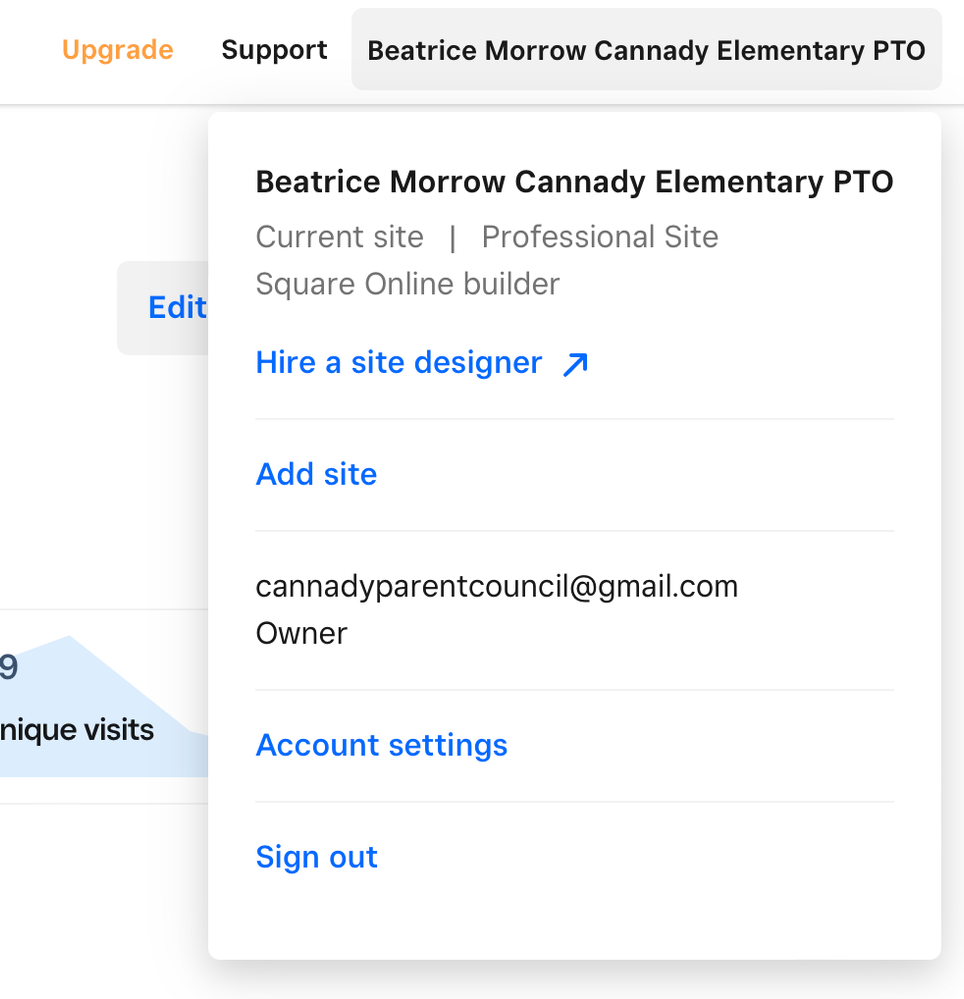Click the Square Online builder text
The height and width of the screenshot is (999, 964).
click(x=407, y=284)
